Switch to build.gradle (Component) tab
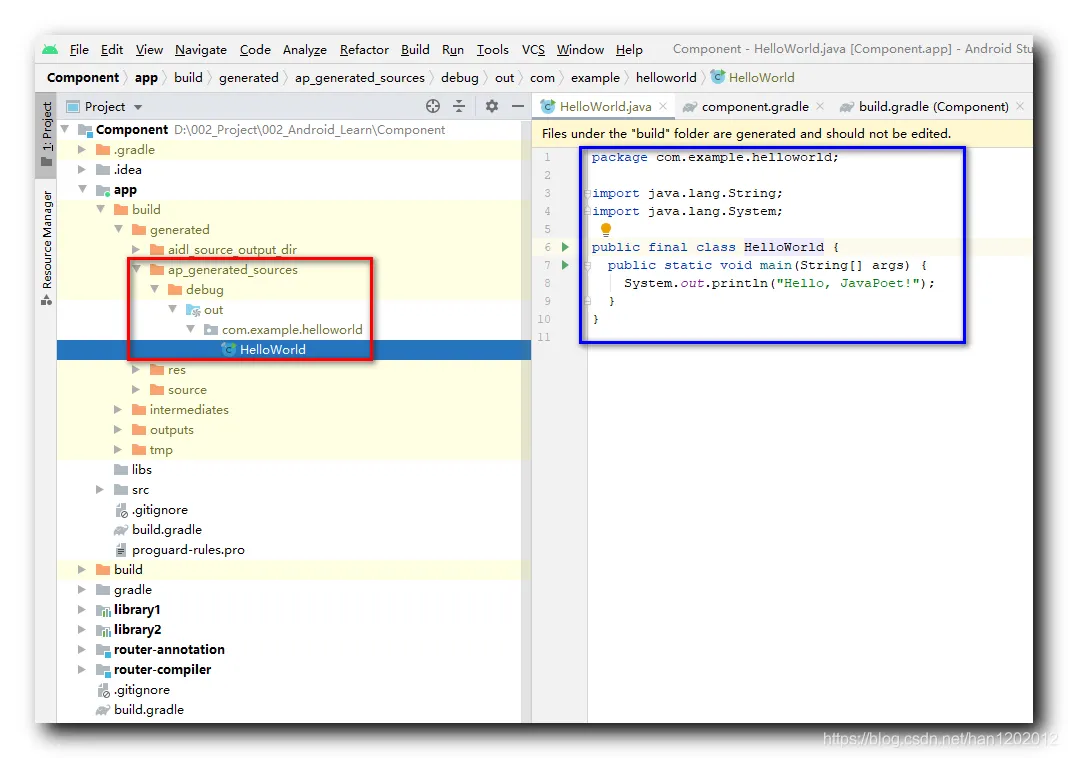Image resolution: width=1068 pixels, height=758 pixels. click(x=933, y=106)
